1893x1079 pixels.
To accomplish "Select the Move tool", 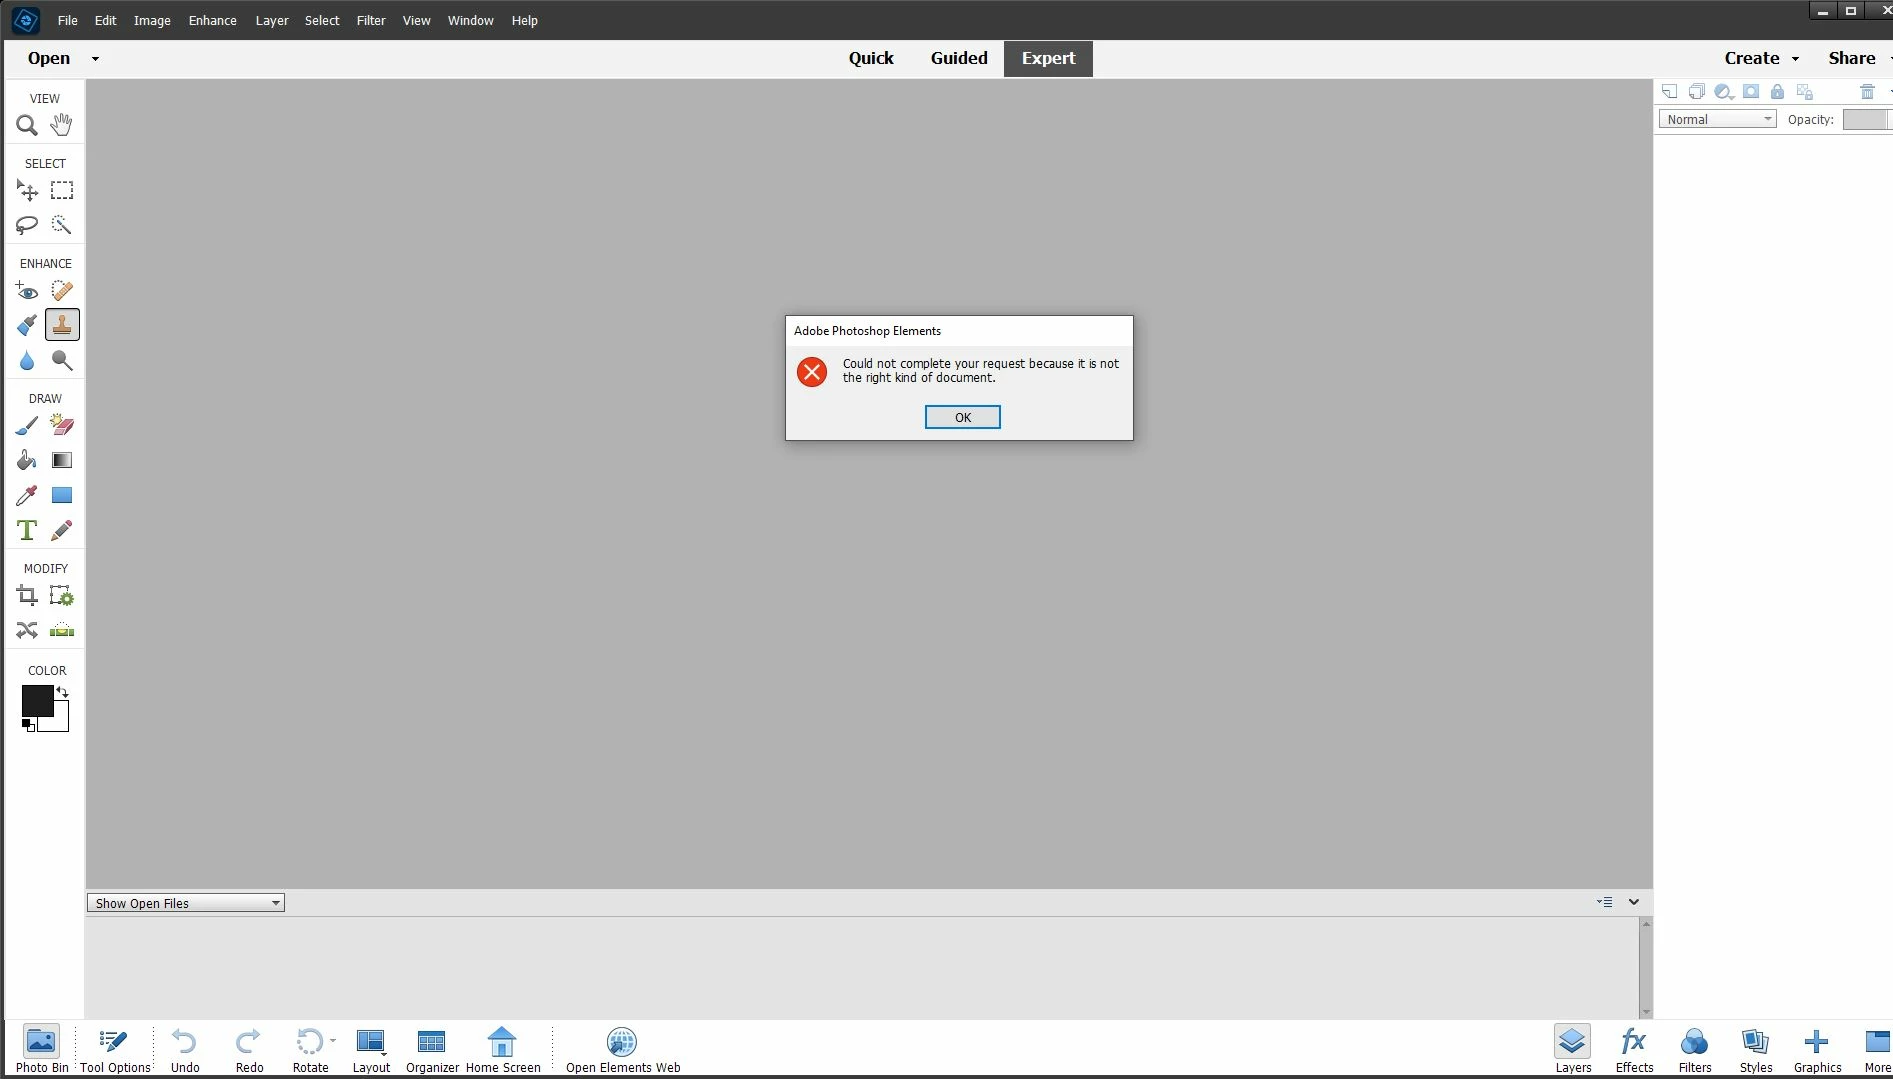I will tap(27, 190).
